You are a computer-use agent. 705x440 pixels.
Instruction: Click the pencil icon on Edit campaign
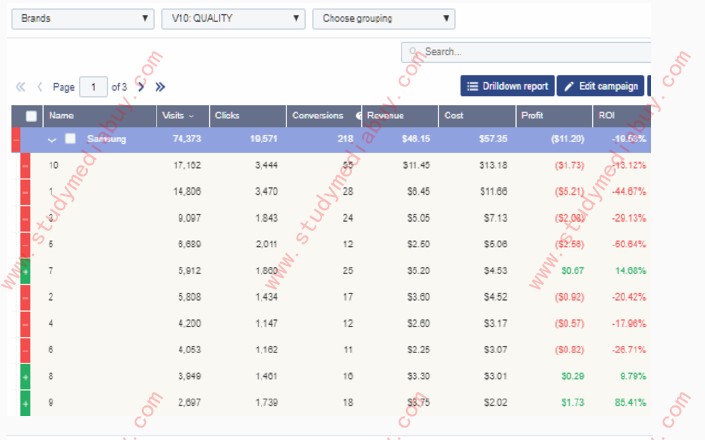569,86
